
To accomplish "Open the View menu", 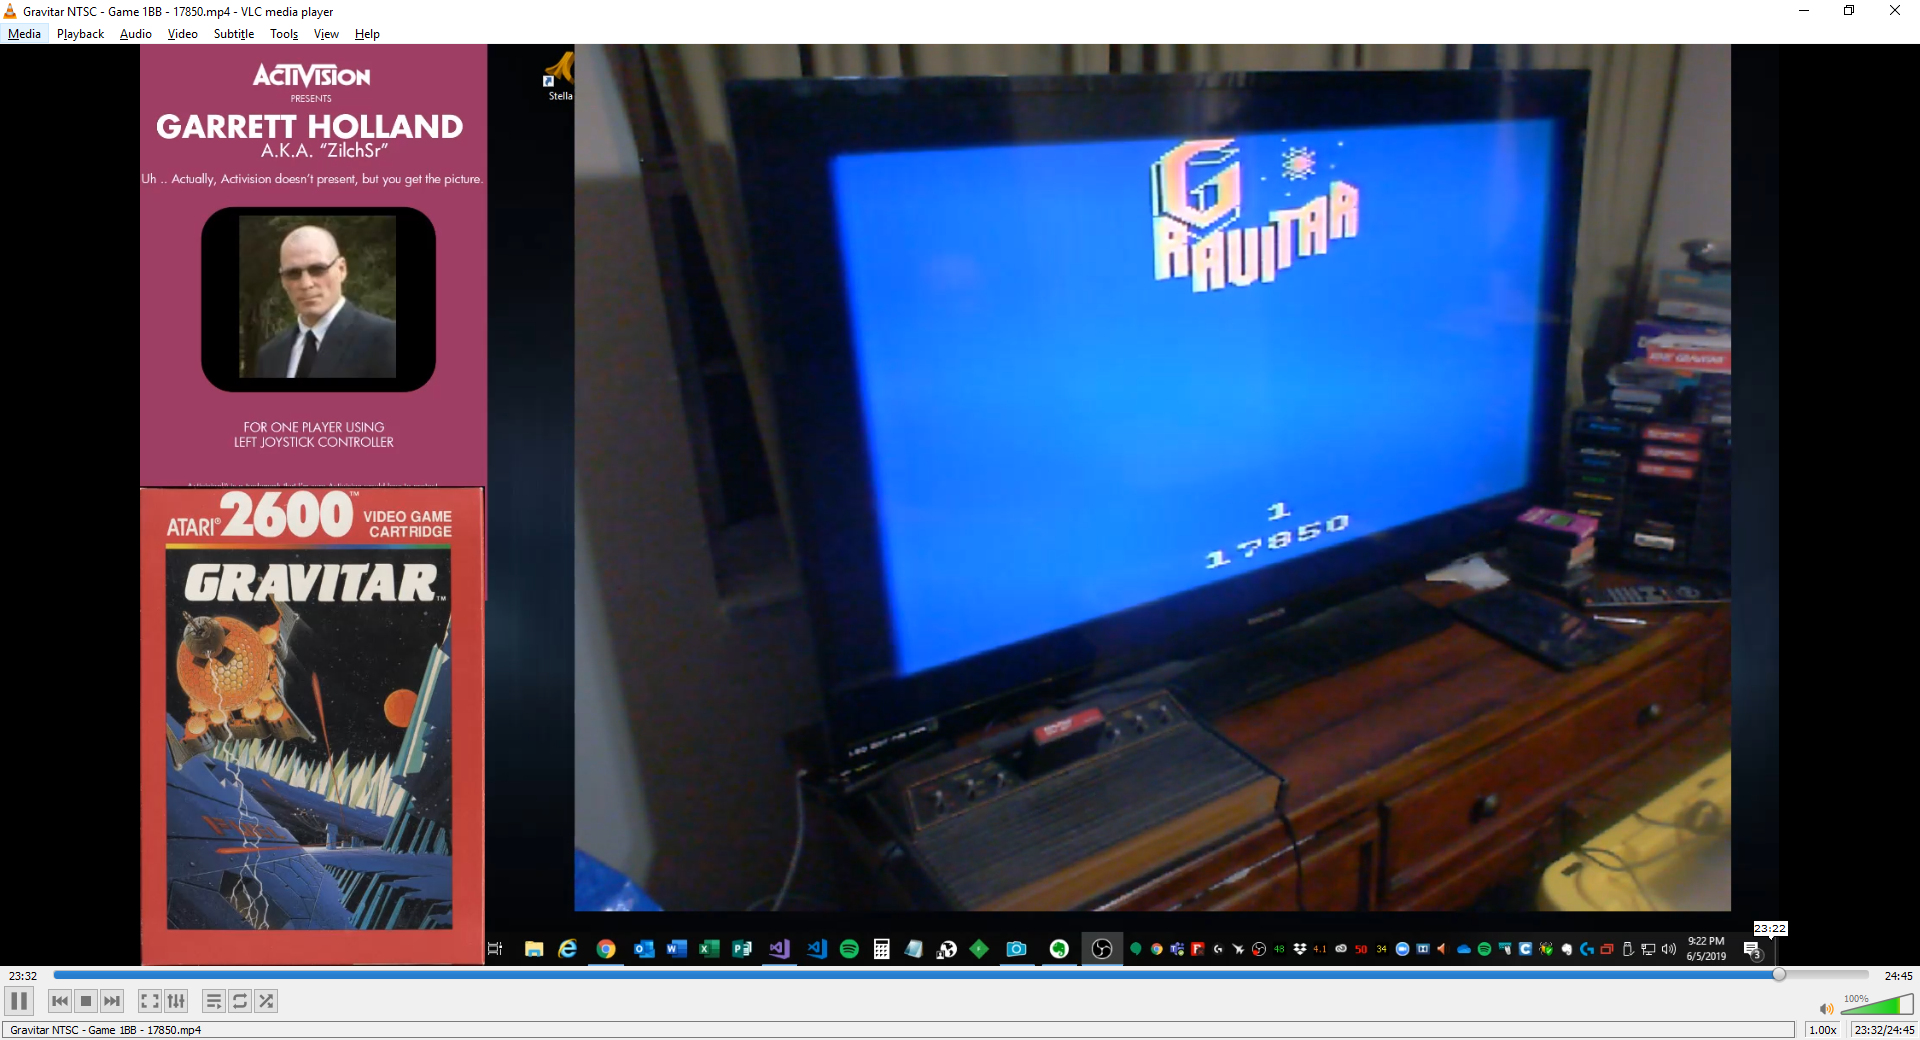I will (326, 34).
